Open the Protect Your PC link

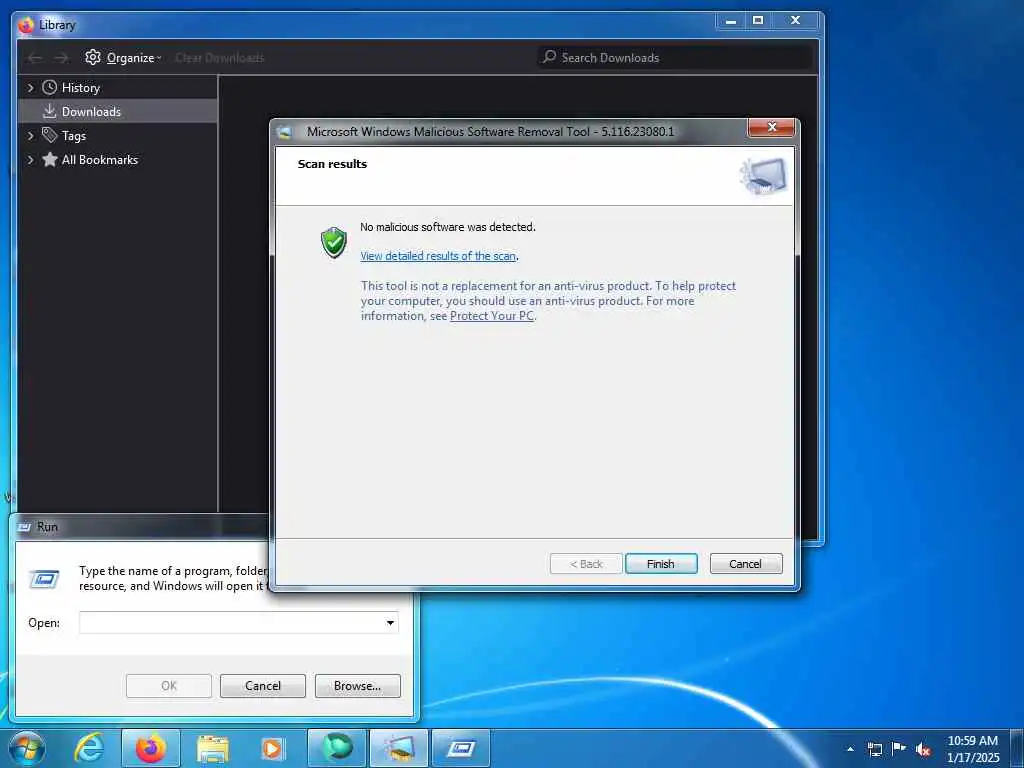tap(492, 316)
